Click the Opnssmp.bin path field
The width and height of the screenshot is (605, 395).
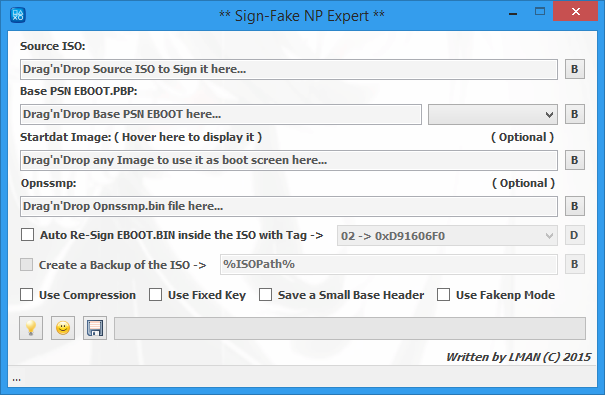click(x=289, y=206)
